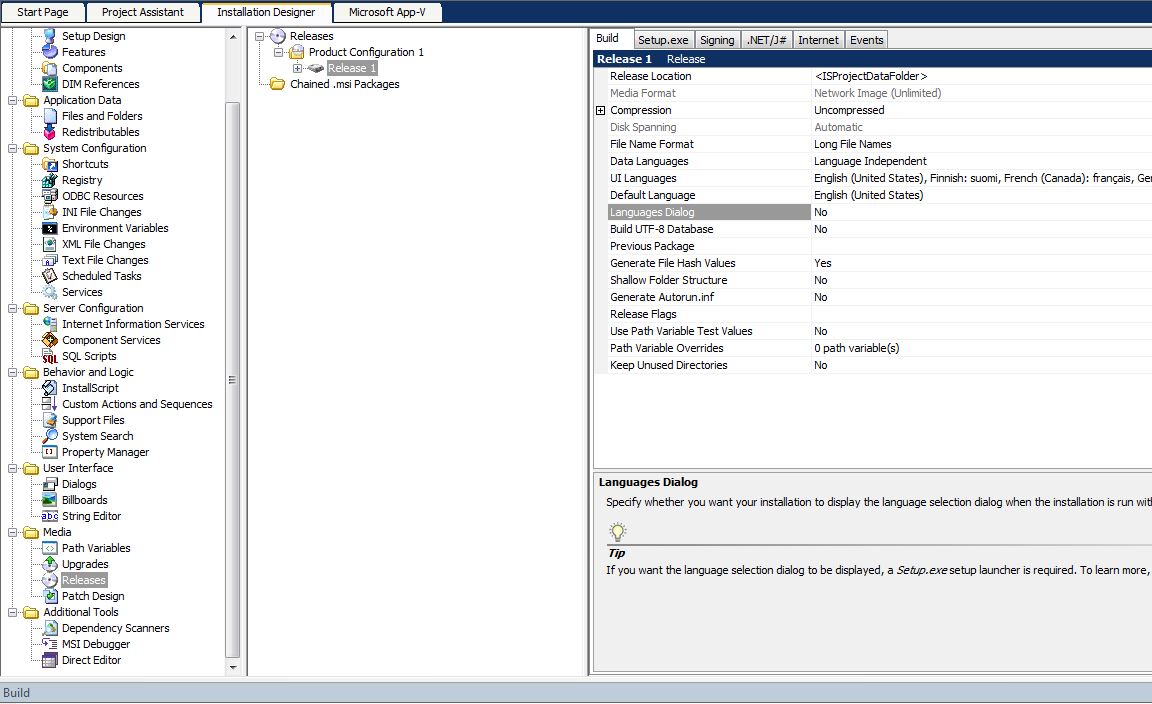Image resolution: width=1152 pixels, height=704 pixels.
Task: Collapse the Server Configuration folder
Action: [12, 308]
